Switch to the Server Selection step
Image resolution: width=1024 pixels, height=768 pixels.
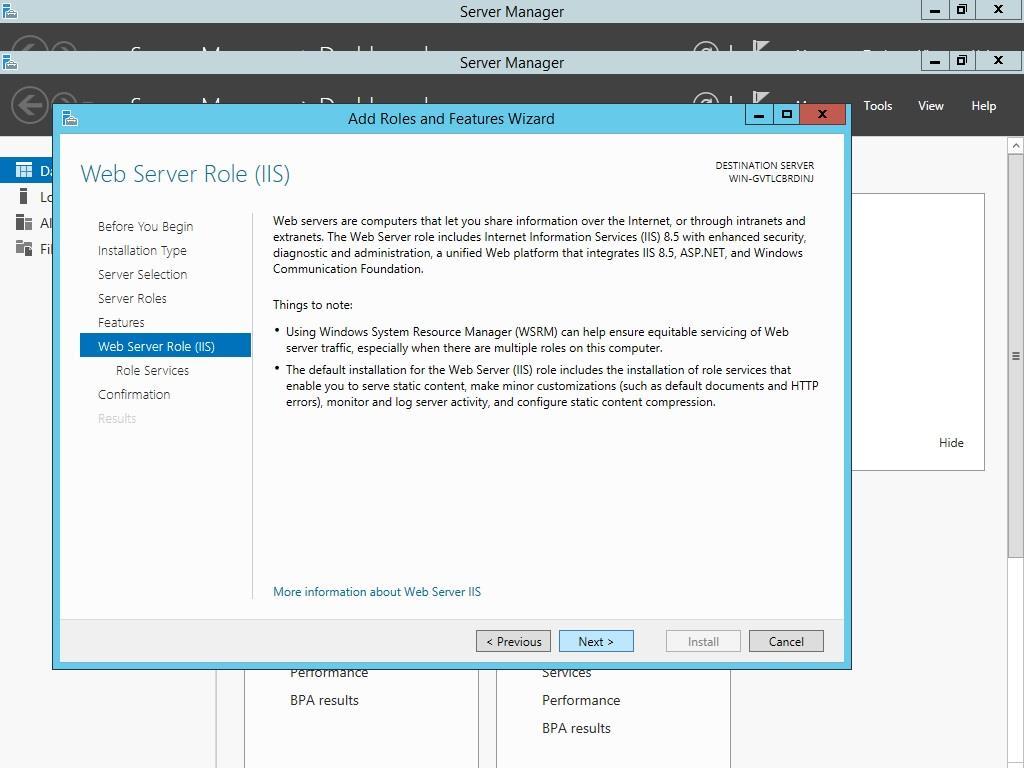142,274
